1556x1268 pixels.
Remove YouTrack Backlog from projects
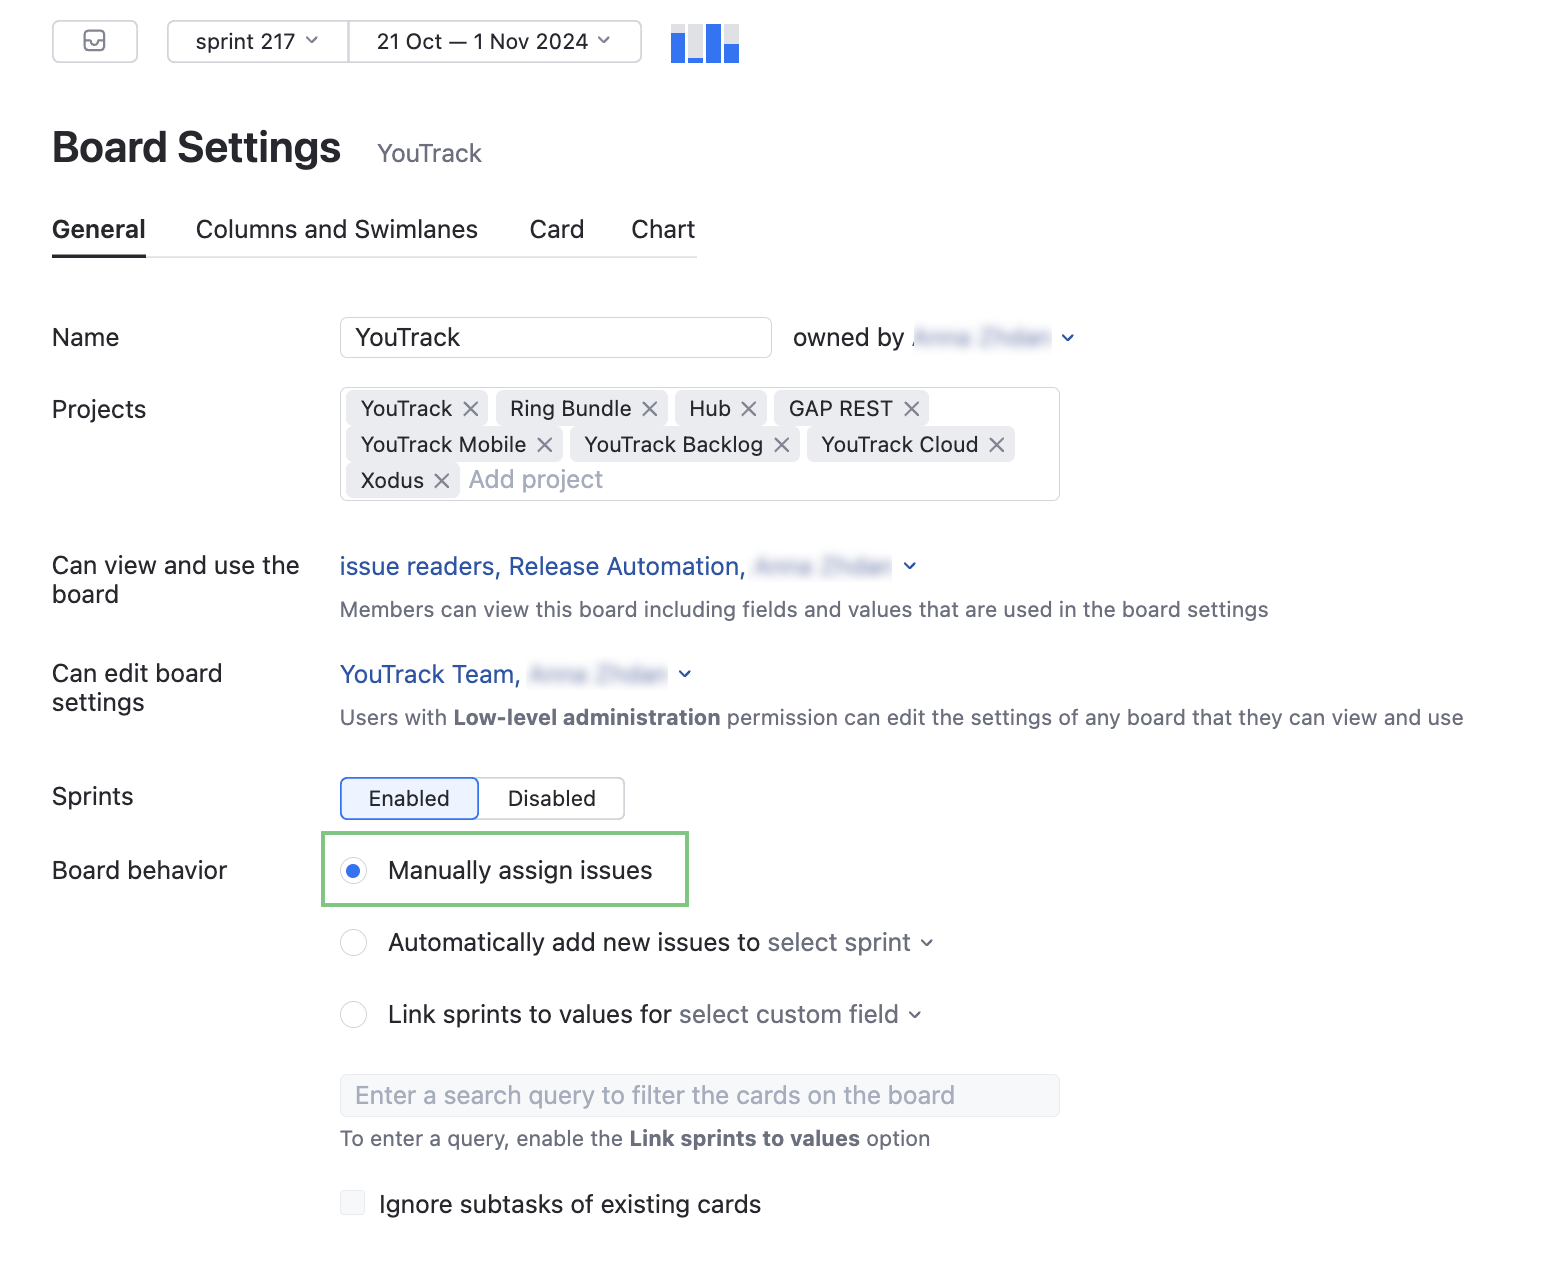[782, 444]
